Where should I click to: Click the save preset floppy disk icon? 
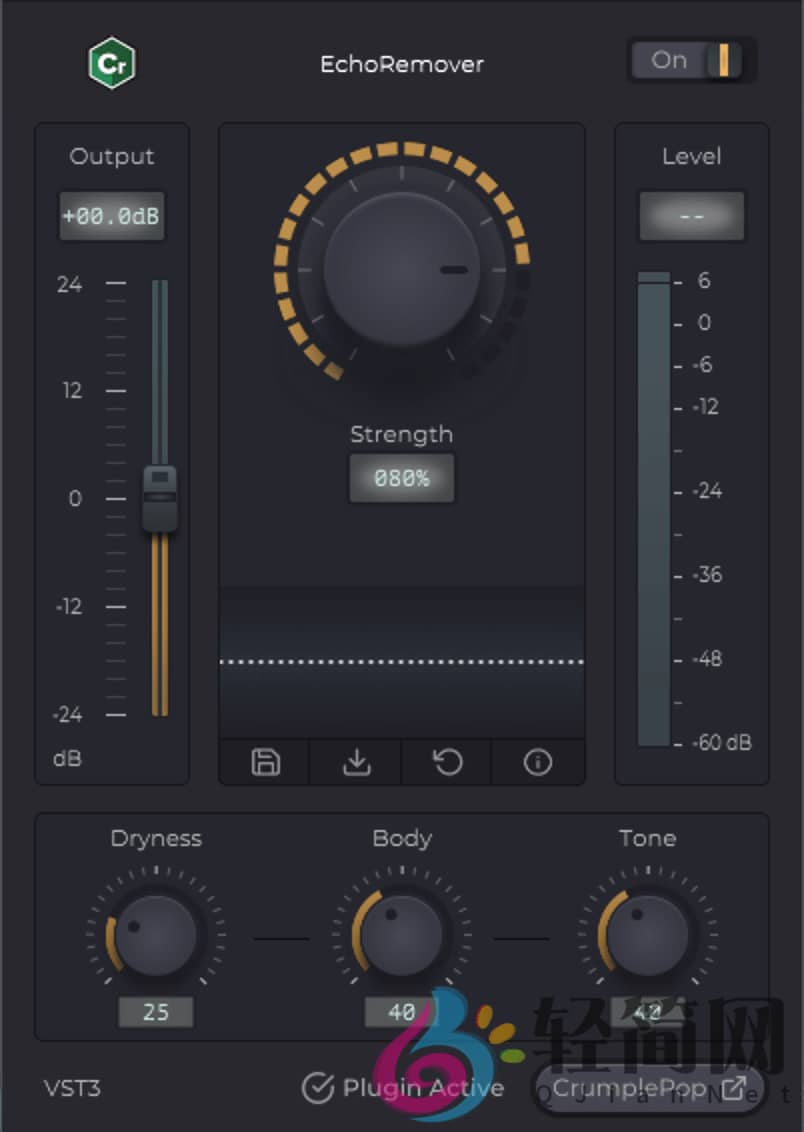(265, 763)
